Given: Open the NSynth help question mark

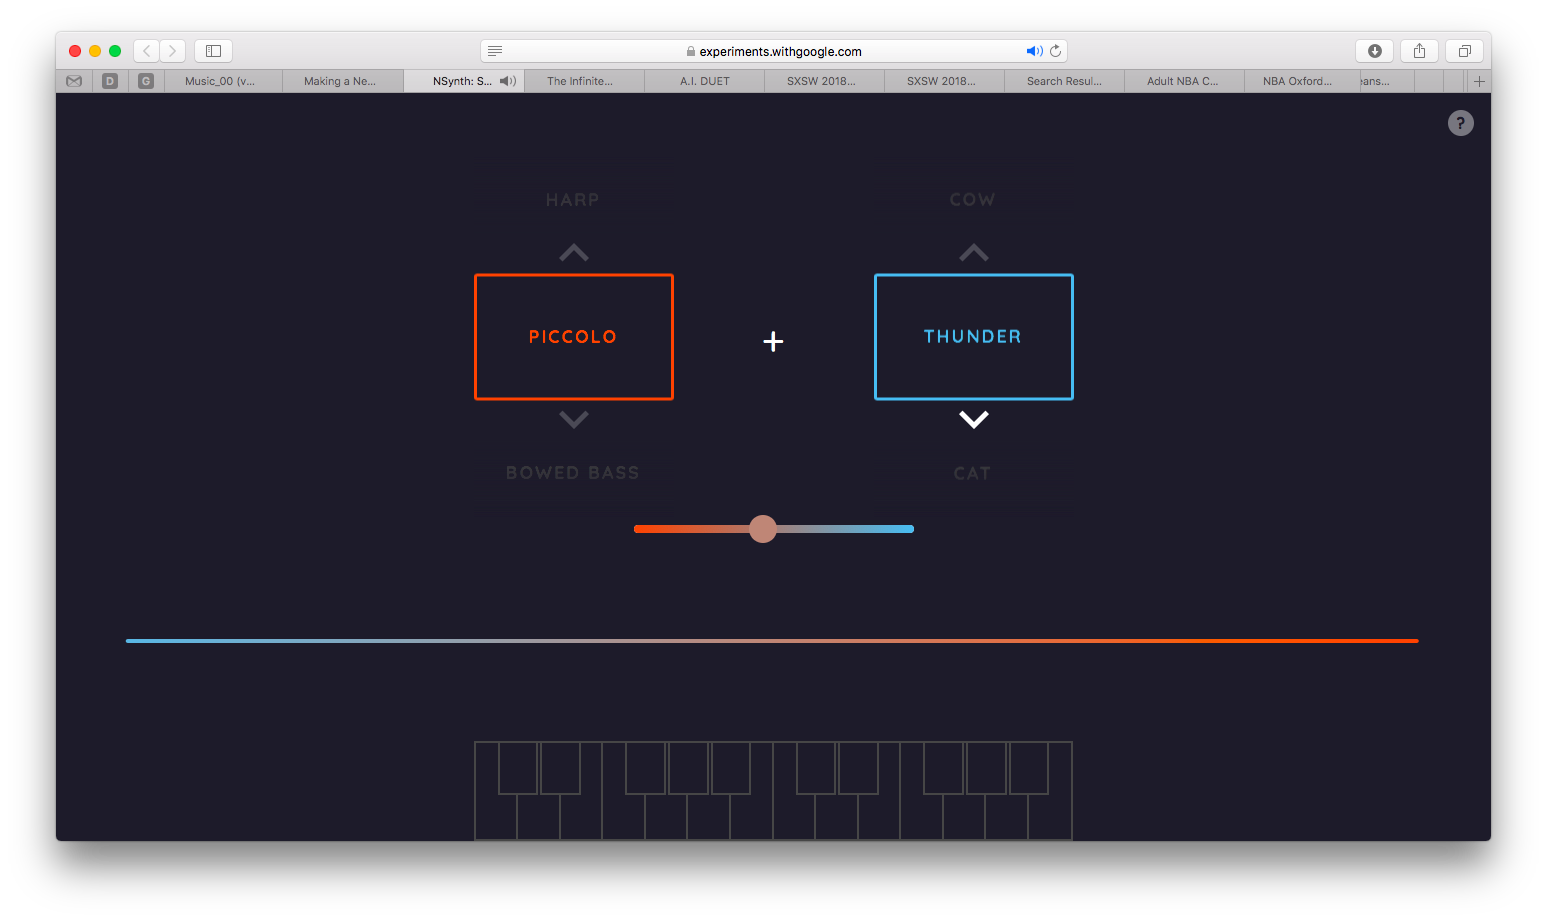Looking at the screenshot, I should [1460, 122].
